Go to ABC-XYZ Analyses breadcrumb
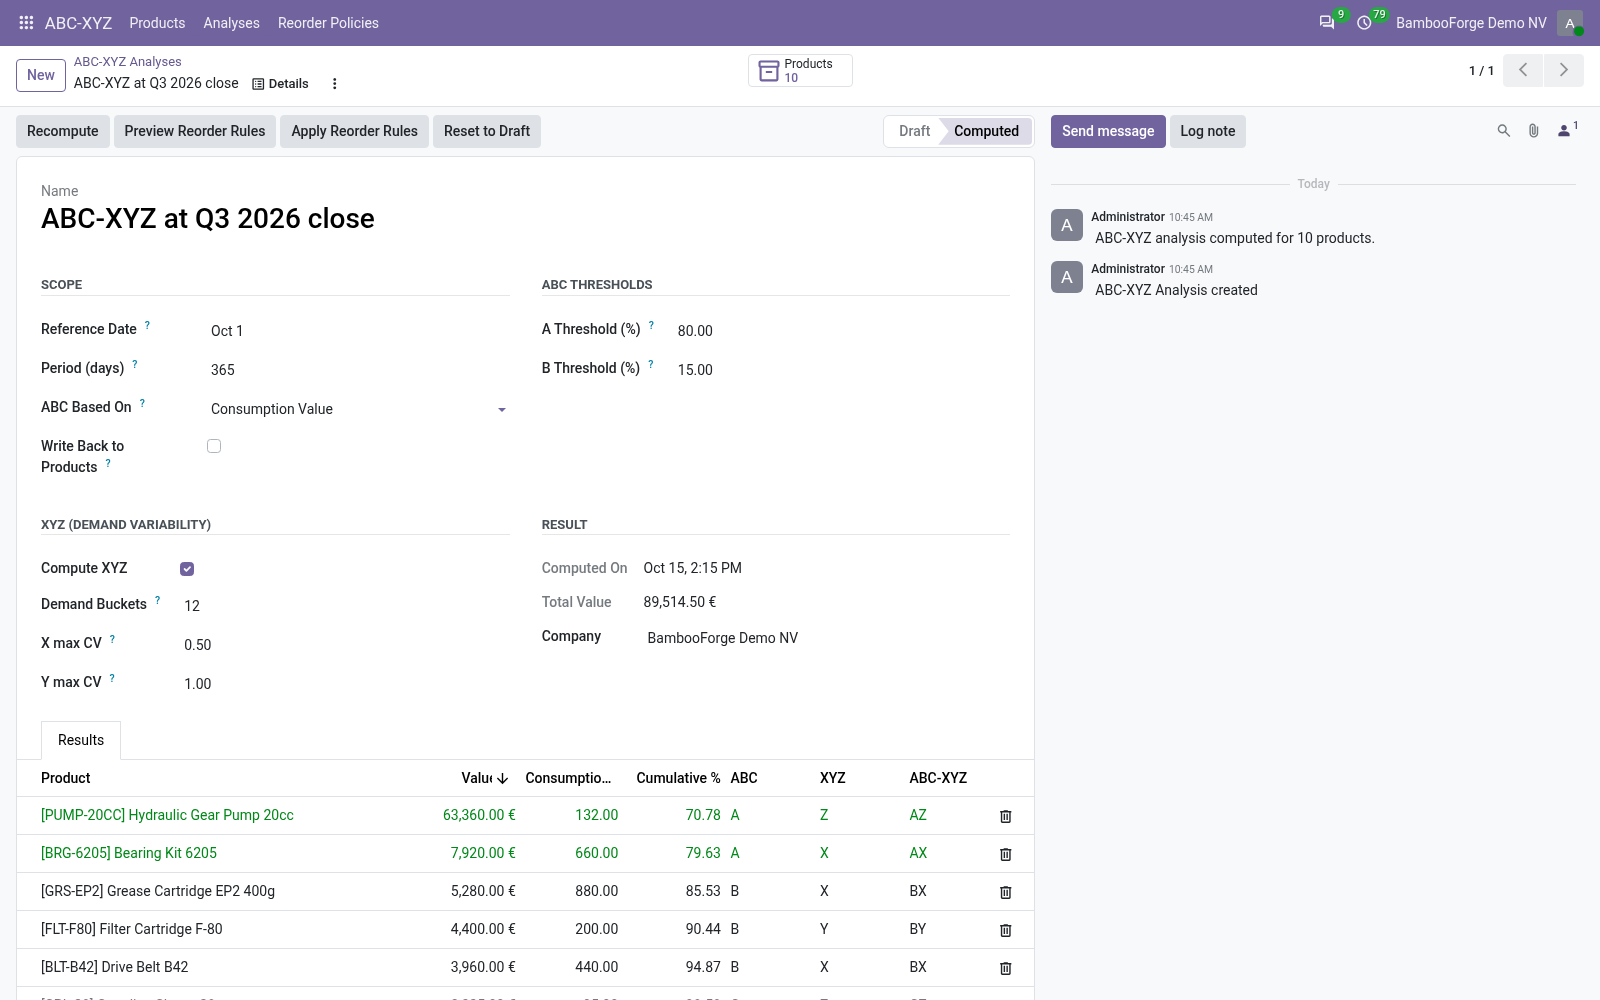The height and width of the screenshot is (1000, 1600). pos(127,61)
